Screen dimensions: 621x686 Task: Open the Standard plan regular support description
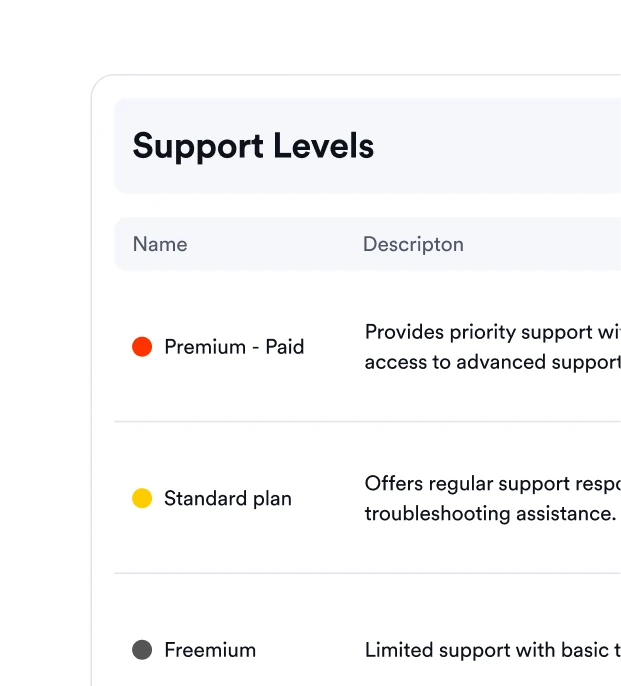[x=493, y=498]
